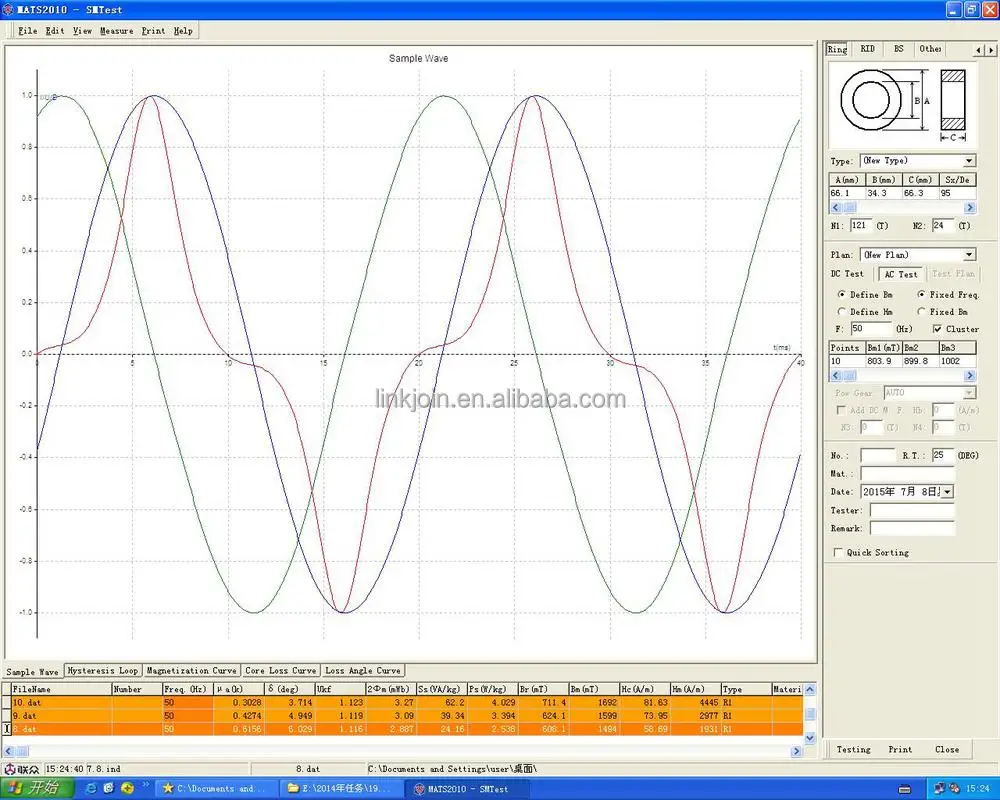The image size is (1000, 800).
Task: Open the Type dropdown showing (New Type)
Action: (x=969, y=160)
